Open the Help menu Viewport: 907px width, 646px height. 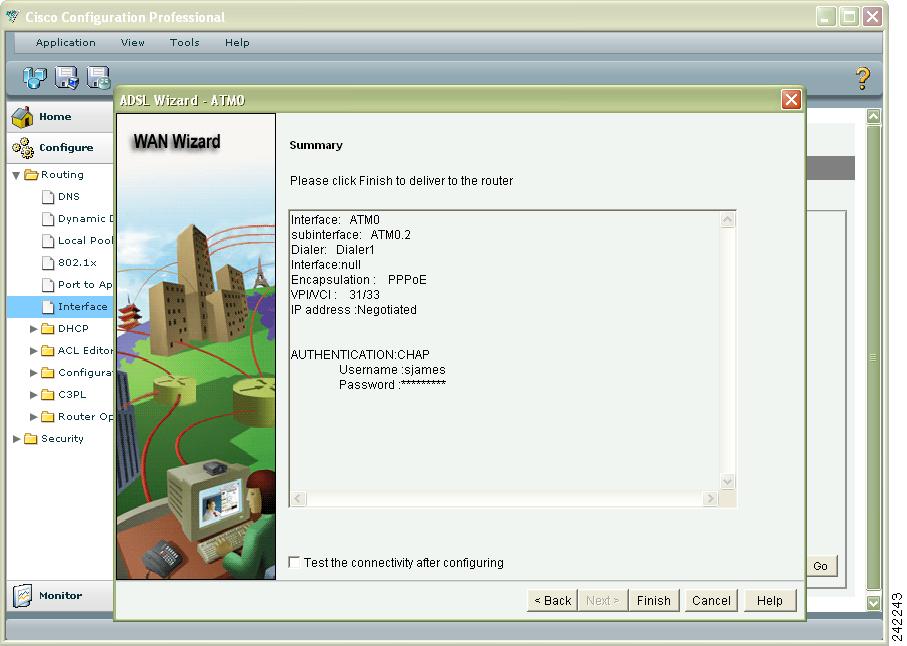click(x=237, y=42)
